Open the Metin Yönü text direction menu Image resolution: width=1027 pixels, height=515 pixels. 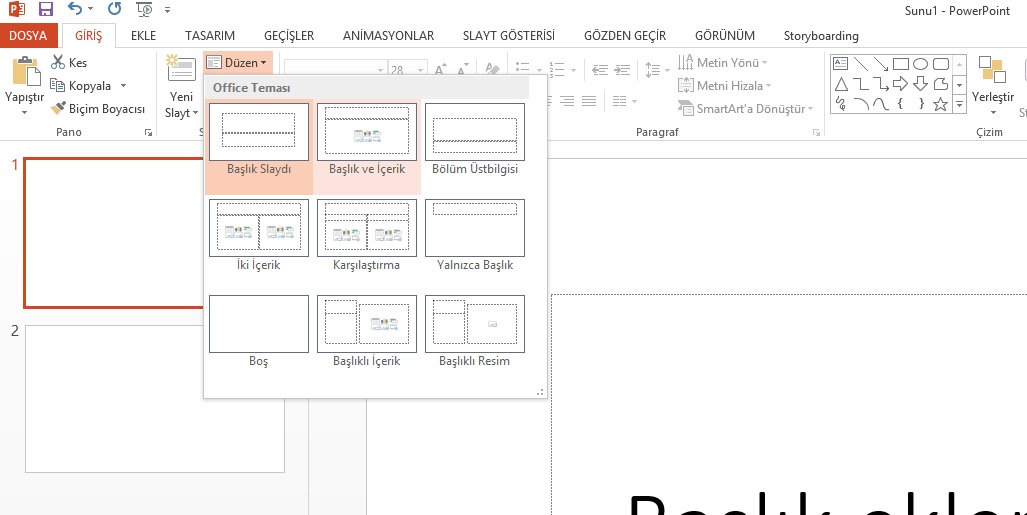coord(722,62)
